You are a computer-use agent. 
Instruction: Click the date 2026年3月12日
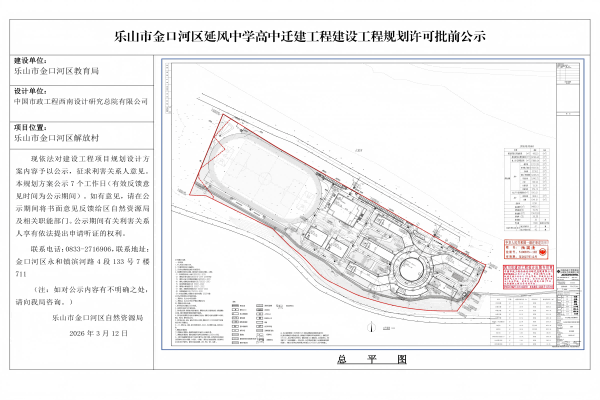point(99,333)
